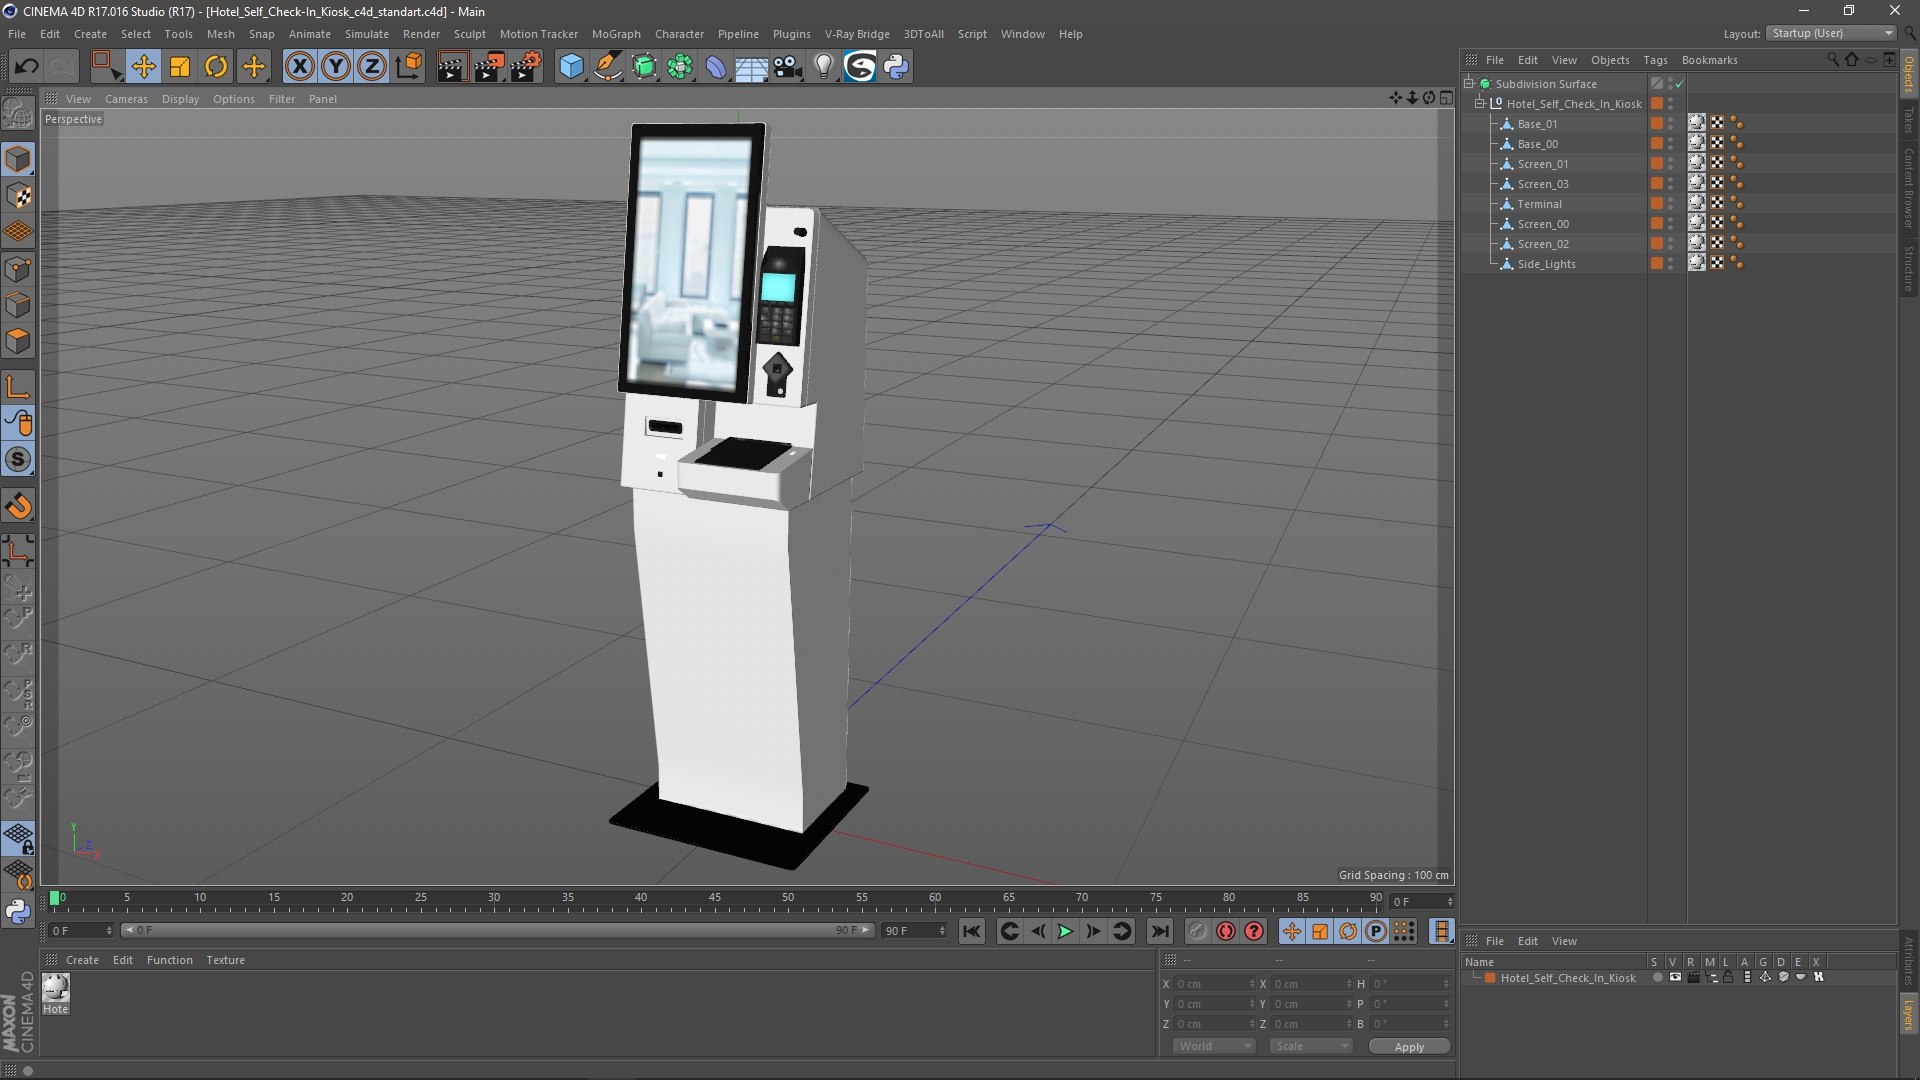Open the World coordinate dropdown
This screenshot has height=1080, width=1920.
click(1214, 1046)
